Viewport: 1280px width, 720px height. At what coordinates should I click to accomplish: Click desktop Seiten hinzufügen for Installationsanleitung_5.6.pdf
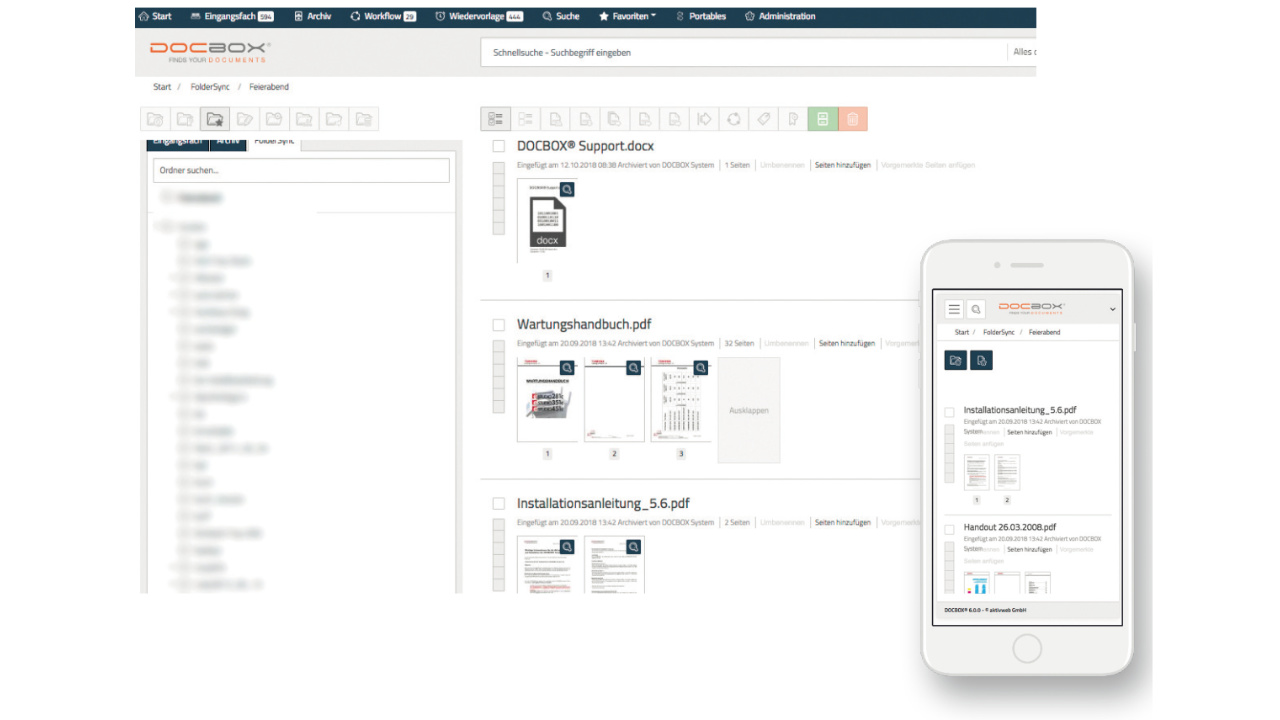842,523
